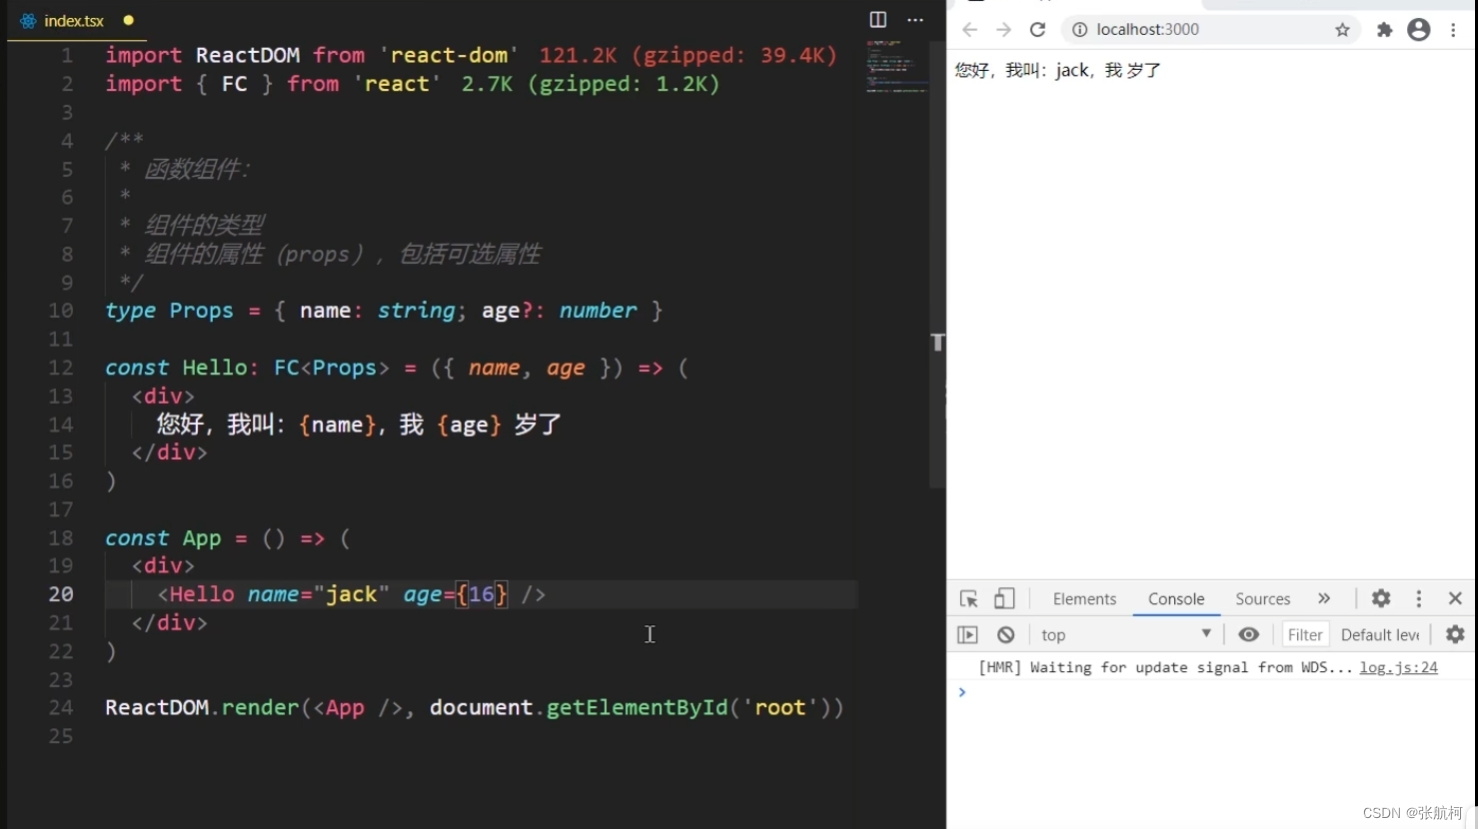This screenshot has height=829, width=1478.
Task: Toggle the console sidebar
Action: [967, 634]
